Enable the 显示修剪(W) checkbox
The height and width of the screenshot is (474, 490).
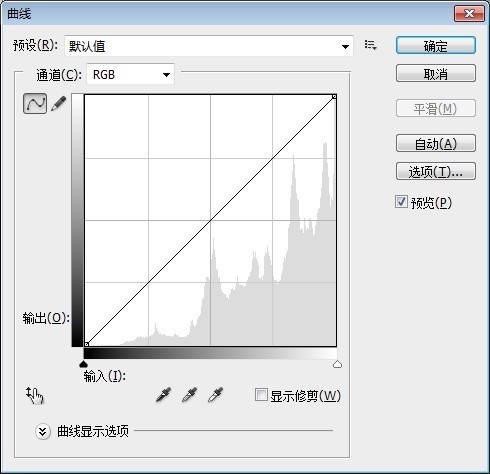pos(261,395)
